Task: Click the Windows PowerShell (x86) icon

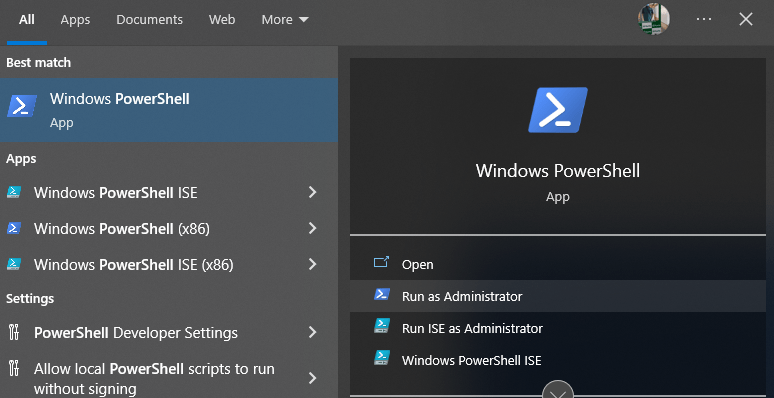Action: 14,228
